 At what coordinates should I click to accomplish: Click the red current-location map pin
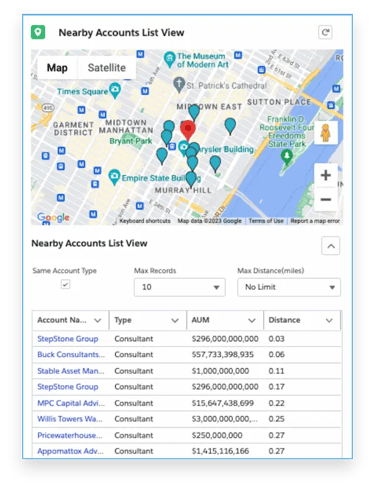[x=188, y=131]
